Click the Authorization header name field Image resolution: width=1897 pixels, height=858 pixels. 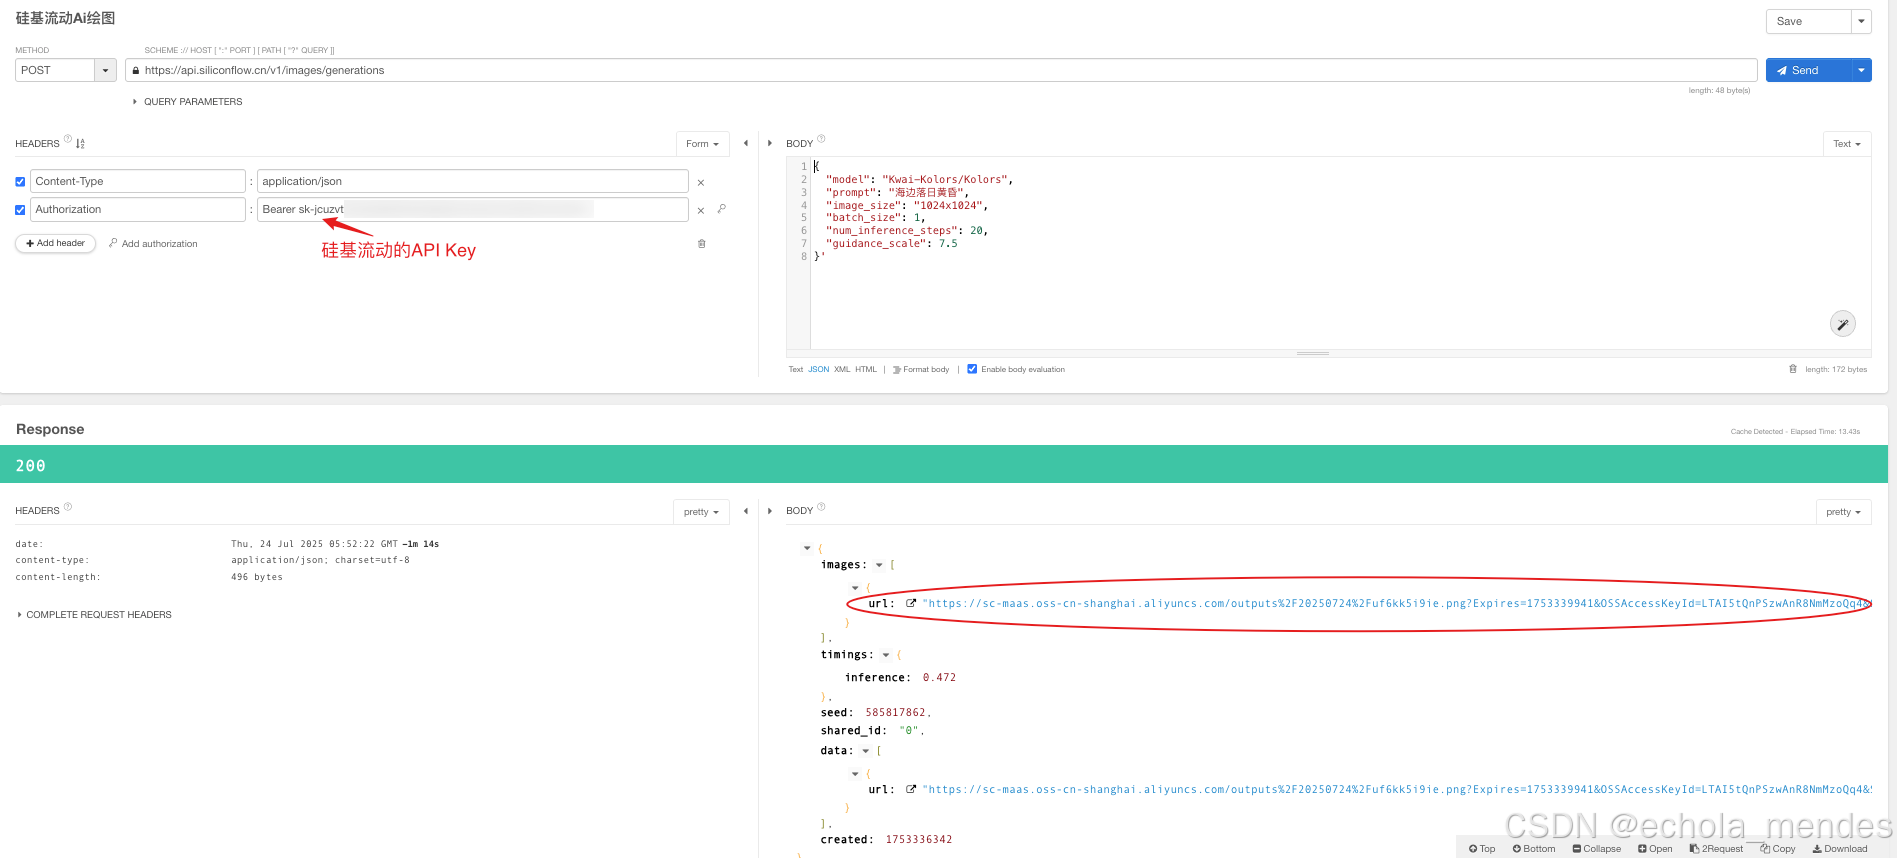click(x=138, y=209)
